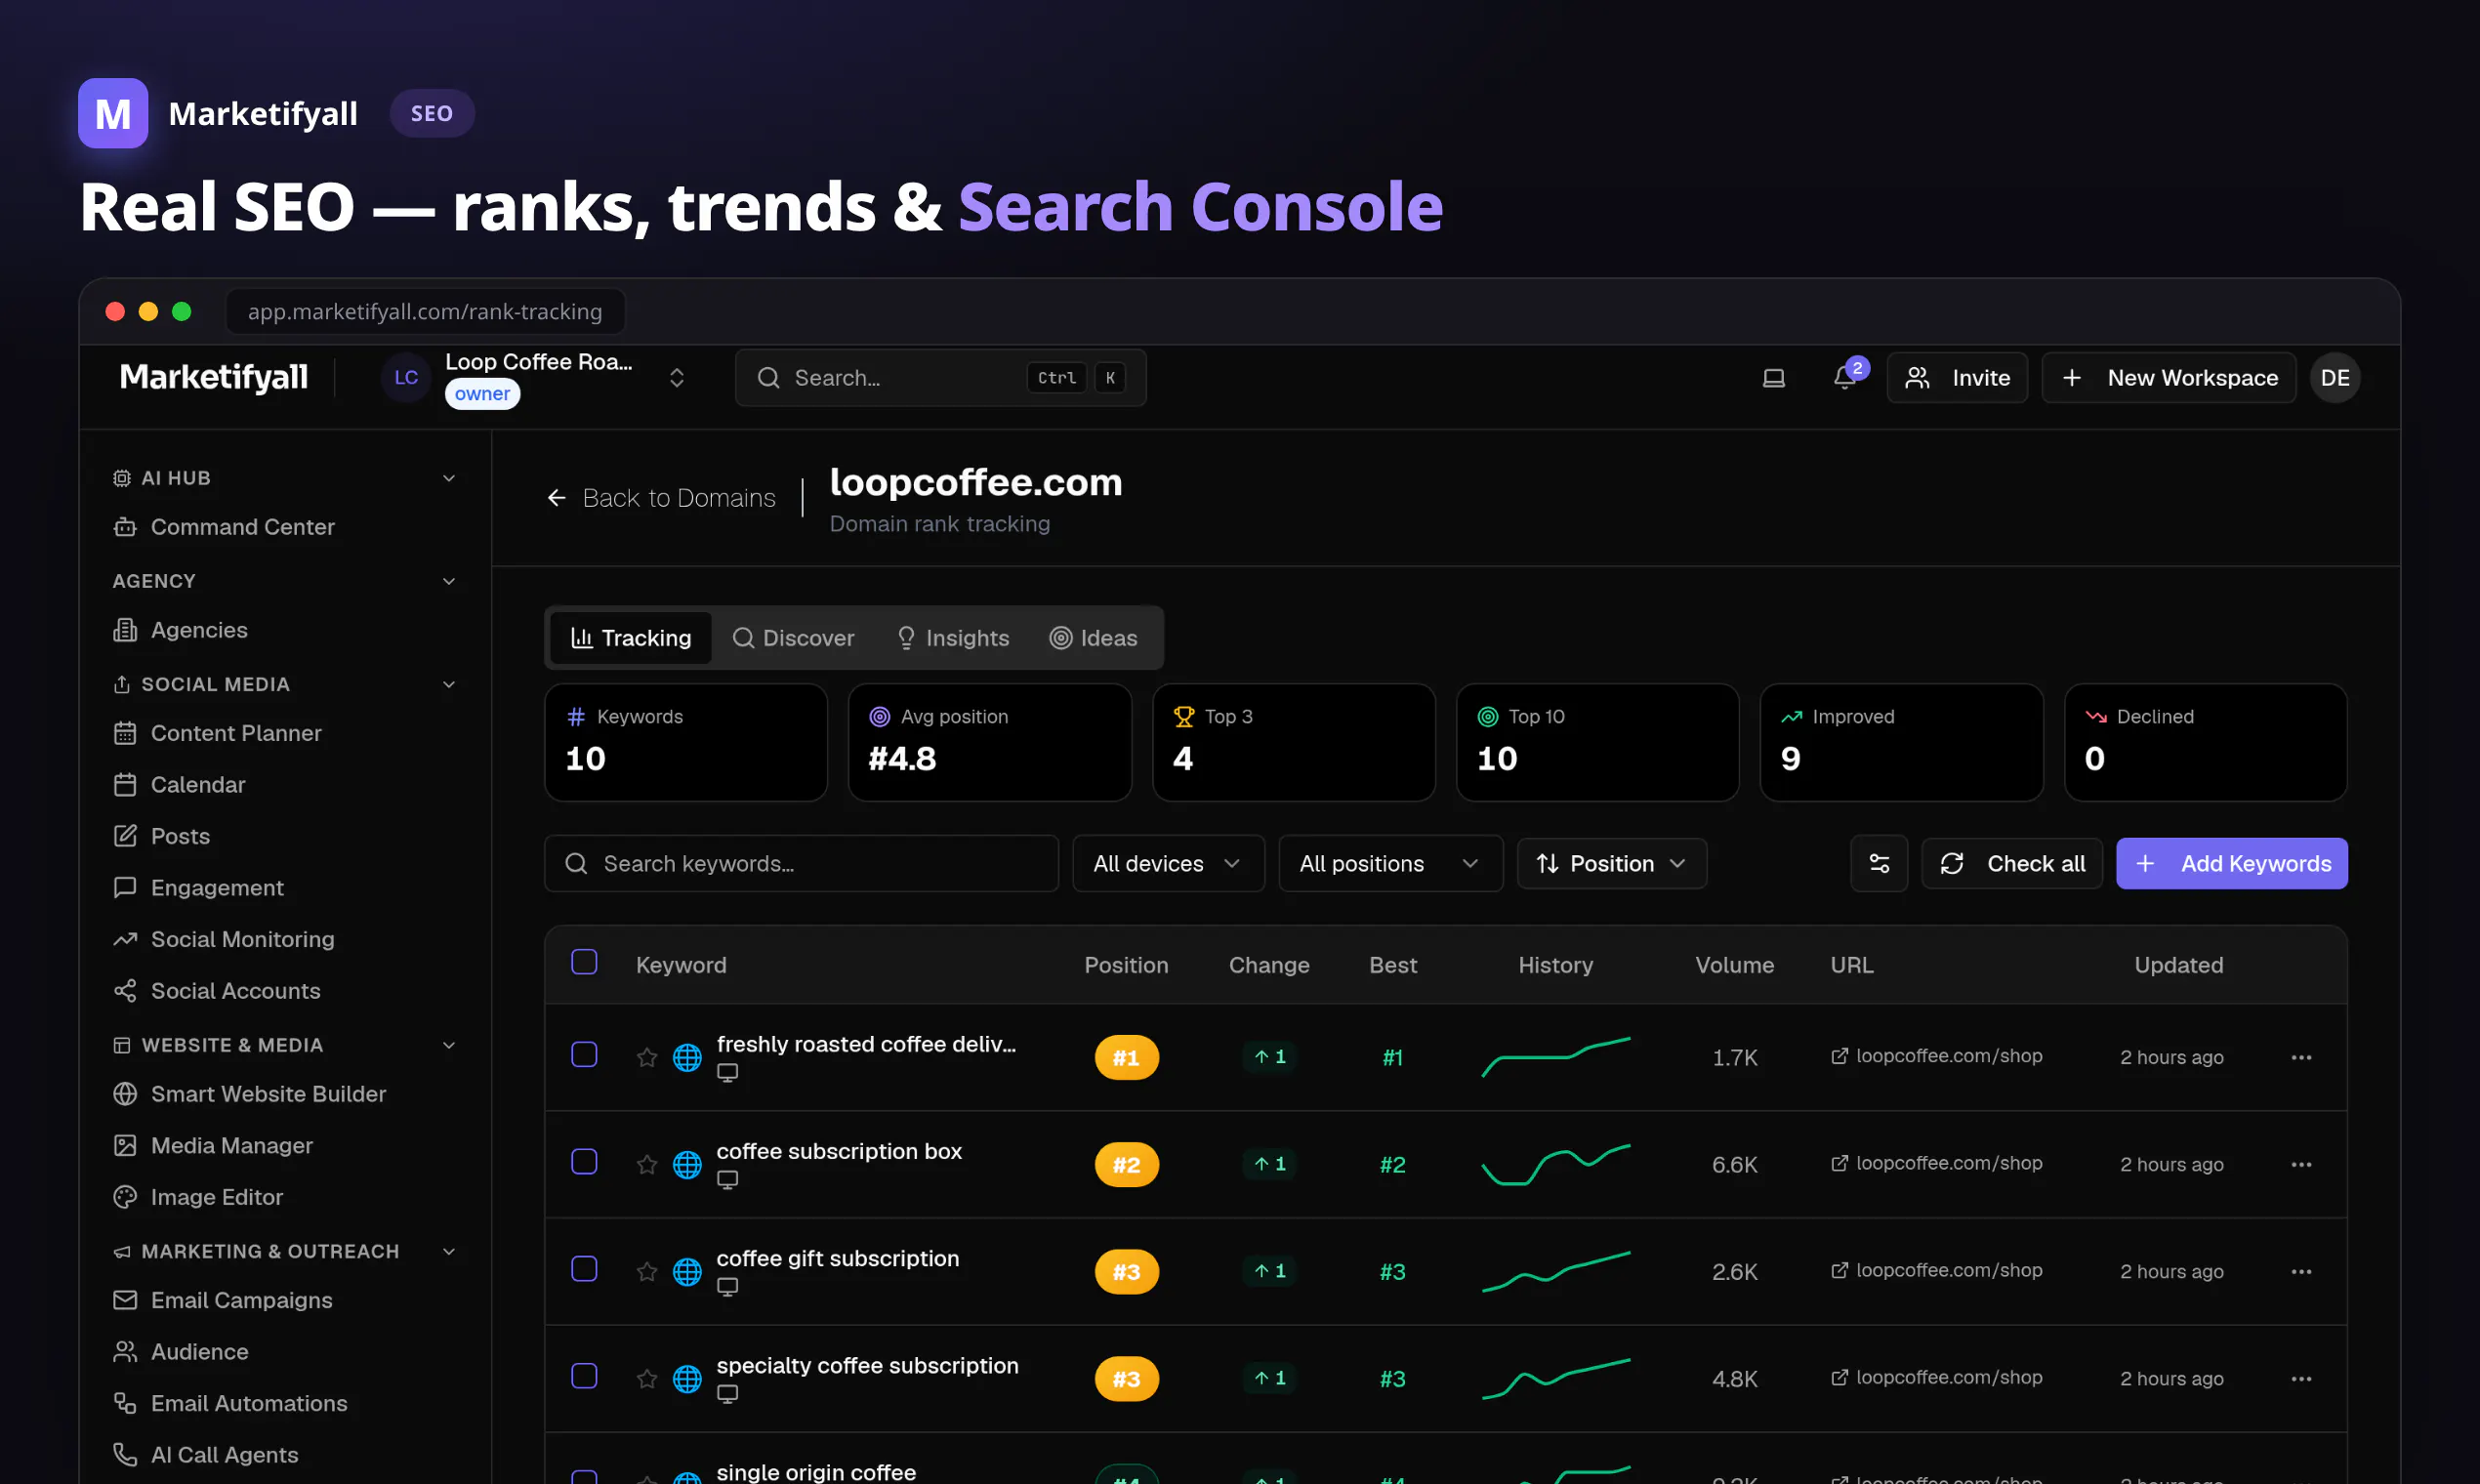Open the All devices dropdown
2480x1484 pixels.
click(1168, 863)
